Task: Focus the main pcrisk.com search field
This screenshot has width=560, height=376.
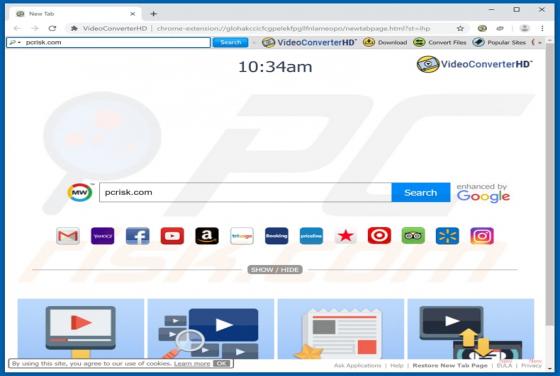Action: point(245,192)
